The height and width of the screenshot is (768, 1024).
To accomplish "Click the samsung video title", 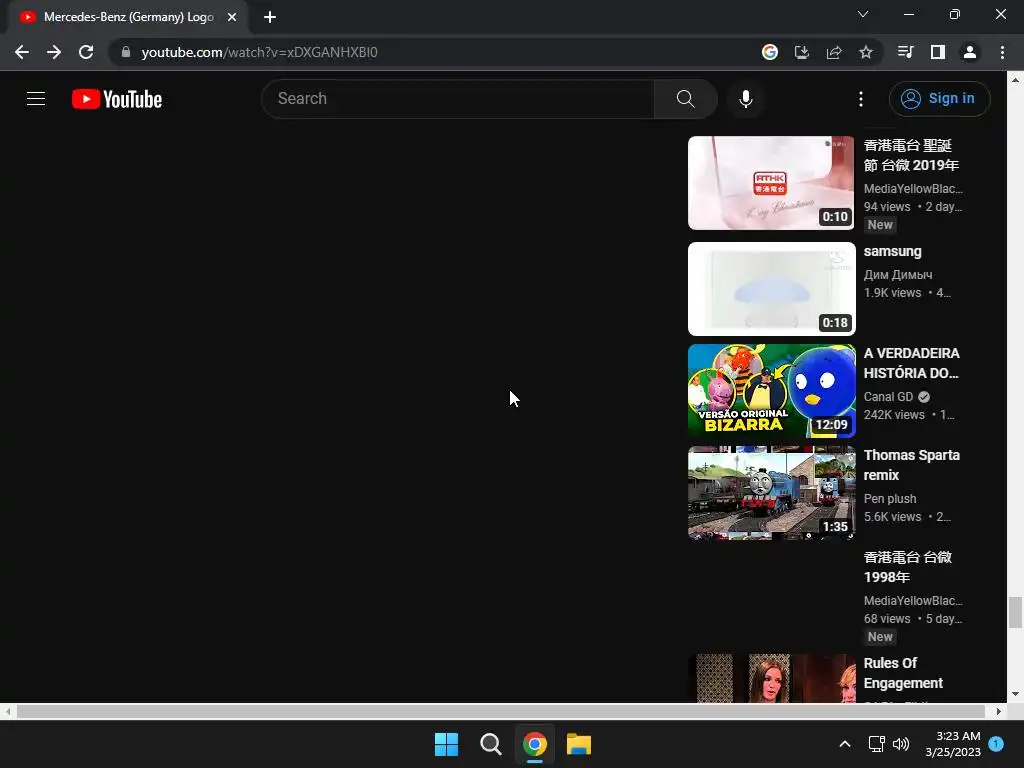I will [892, 251].
